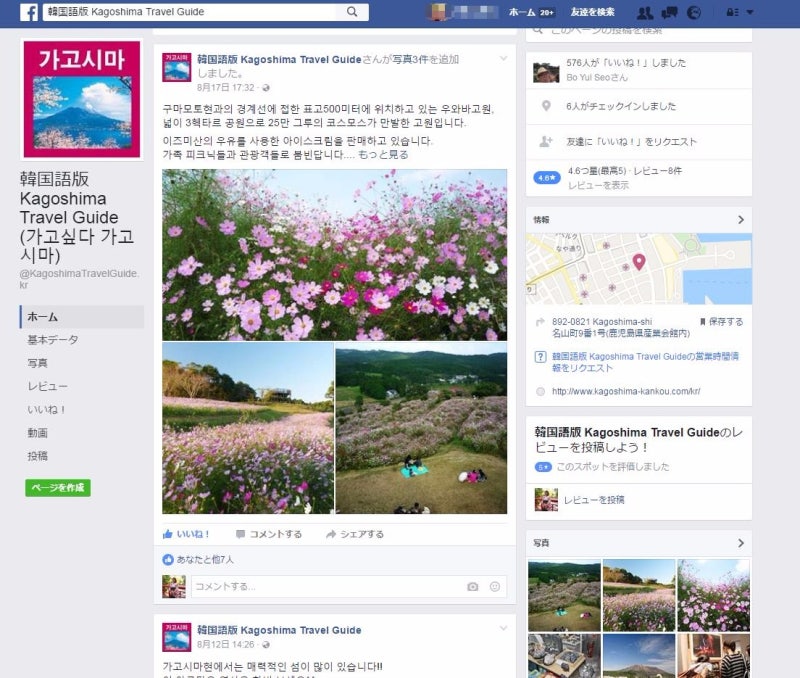Click コメントする on the post

(x=269, y=534)
